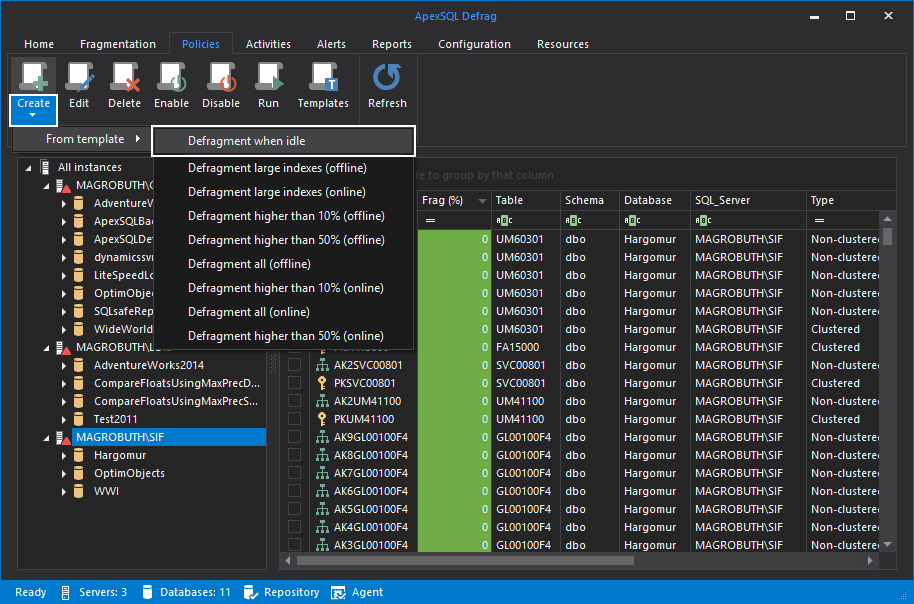This screenshot has width=914, height=604.
Task: Select Defragment large indexes (online)
Action: [x=283, y=192]
